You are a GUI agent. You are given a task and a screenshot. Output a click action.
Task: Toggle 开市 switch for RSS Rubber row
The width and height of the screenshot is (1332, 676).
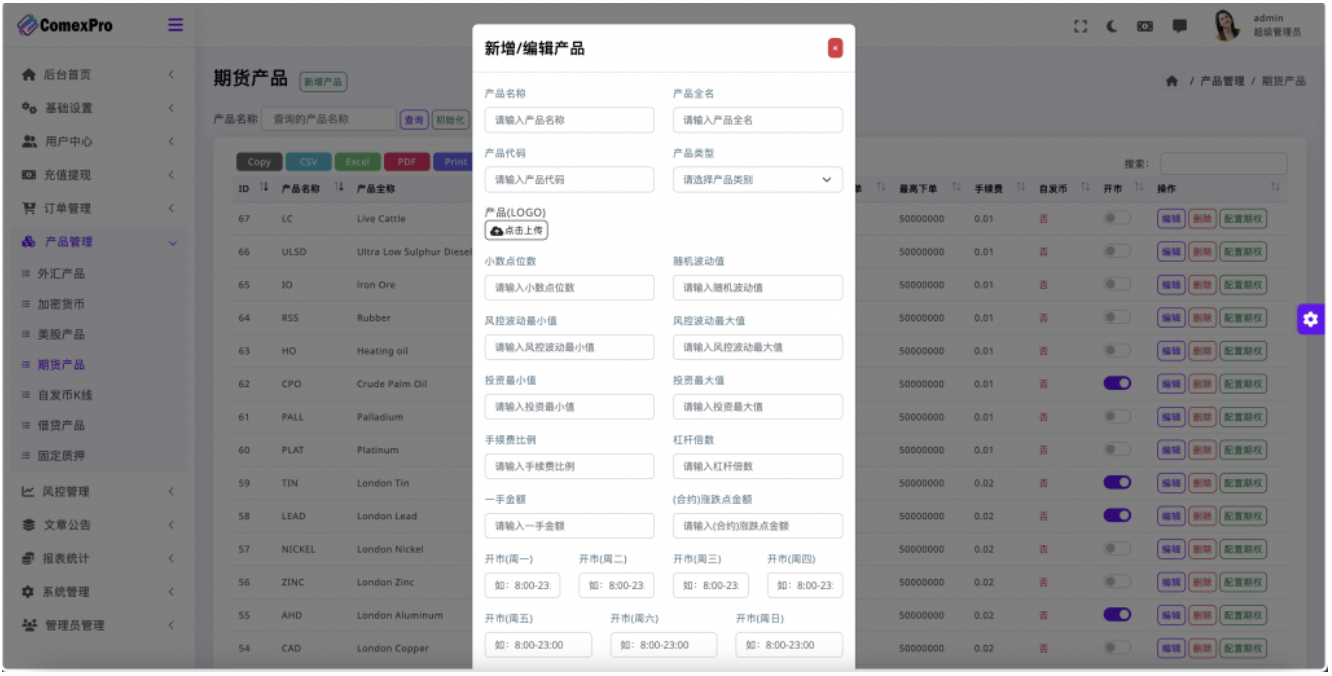(x=1117, y=317)
